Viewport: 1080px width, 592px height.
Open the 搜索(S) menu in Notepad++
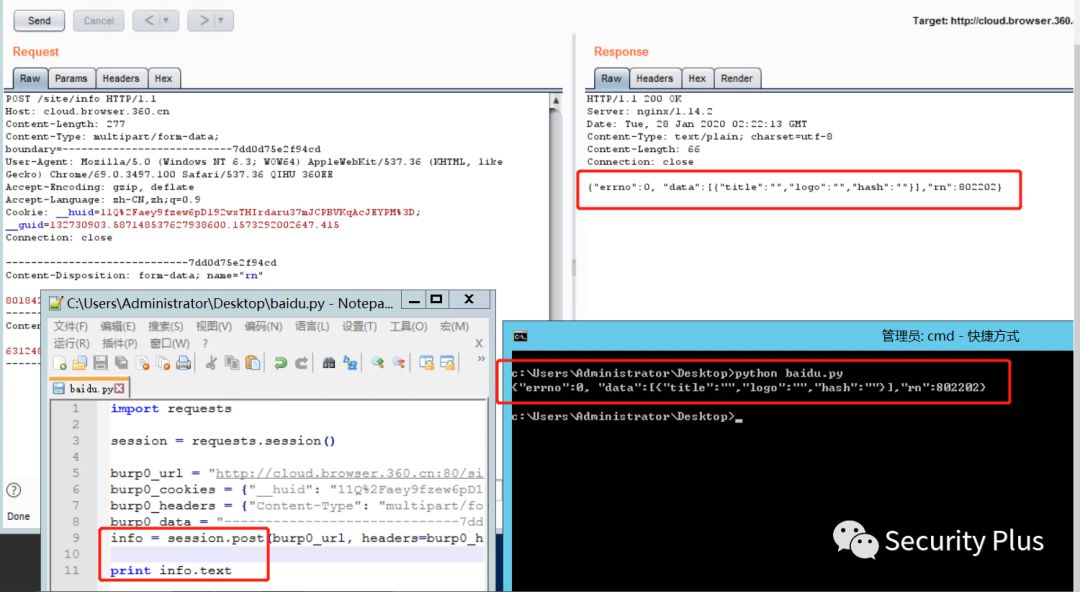click(x=165, y=326)
